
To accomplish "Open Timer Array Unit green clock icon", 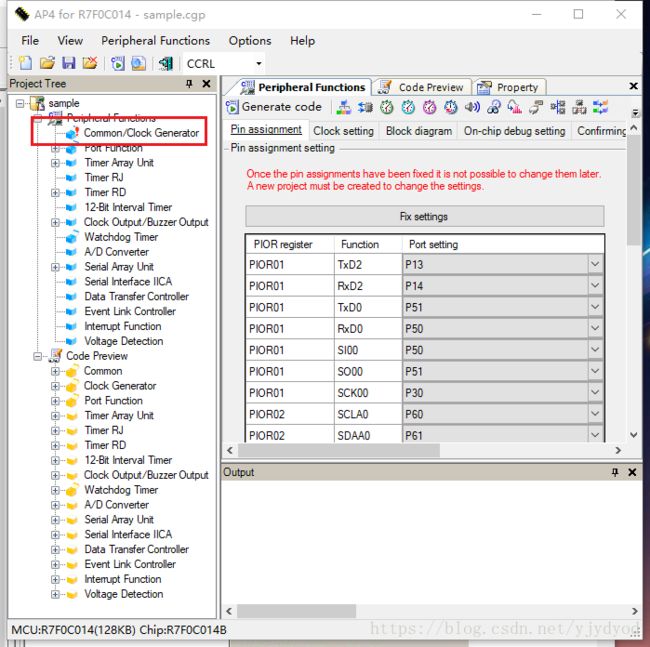I will [387, 107].
